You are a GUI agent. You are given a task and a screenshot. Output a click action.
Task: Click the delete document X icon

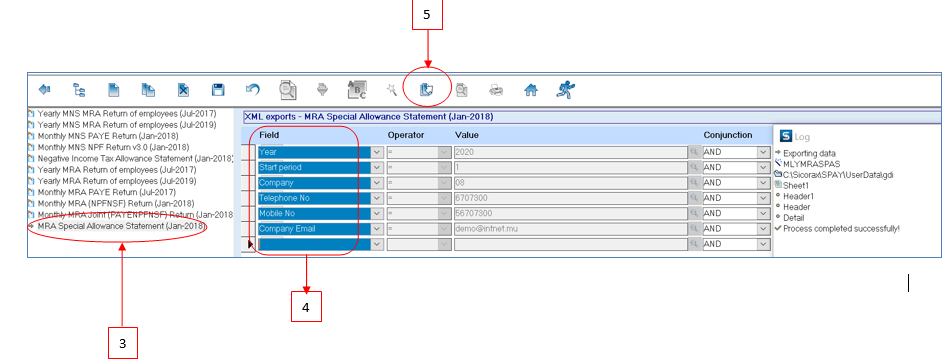point(183,90)
